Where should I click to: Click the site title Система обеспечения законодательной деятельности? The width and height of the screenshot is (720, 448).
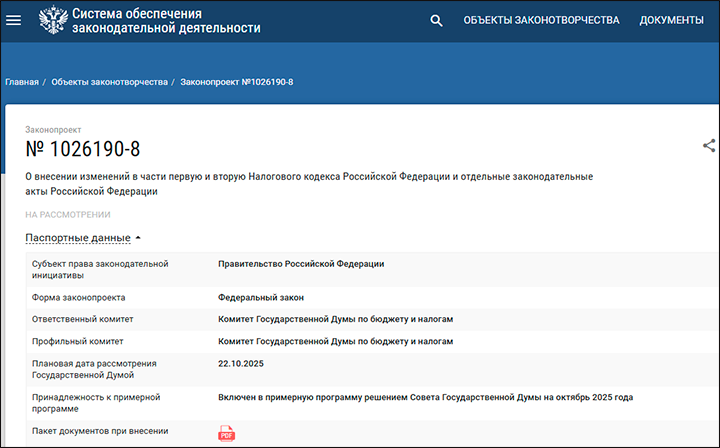(x=165, y=20)
